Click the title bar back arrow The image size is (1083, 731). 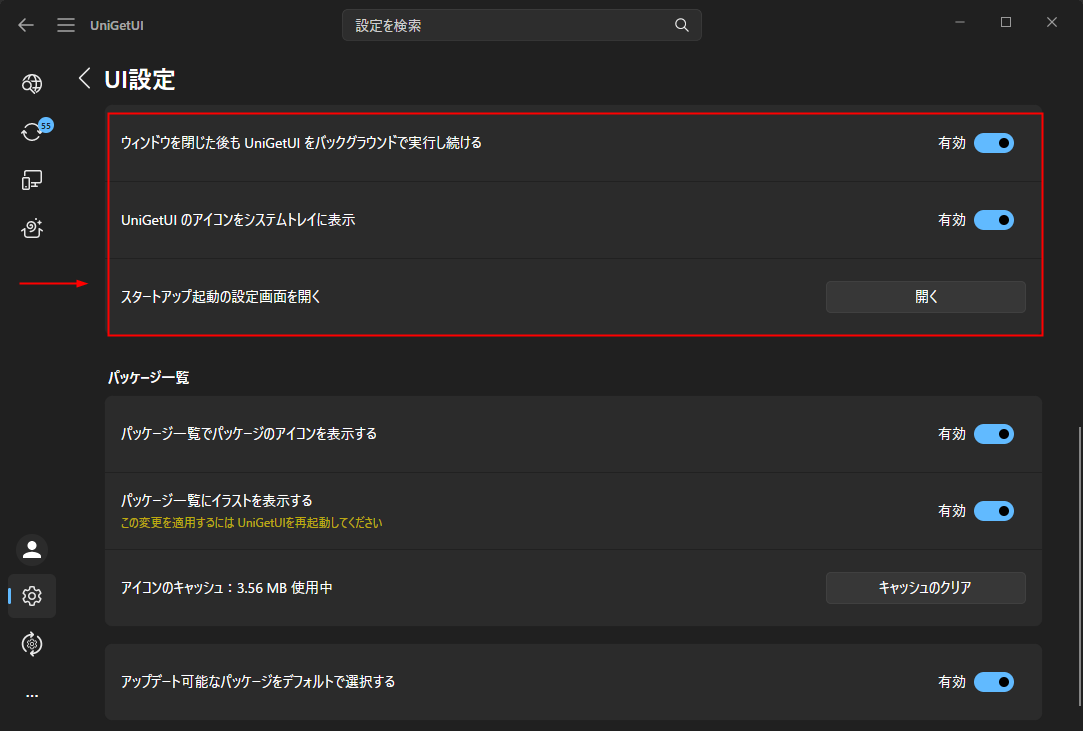pos(26,25)
